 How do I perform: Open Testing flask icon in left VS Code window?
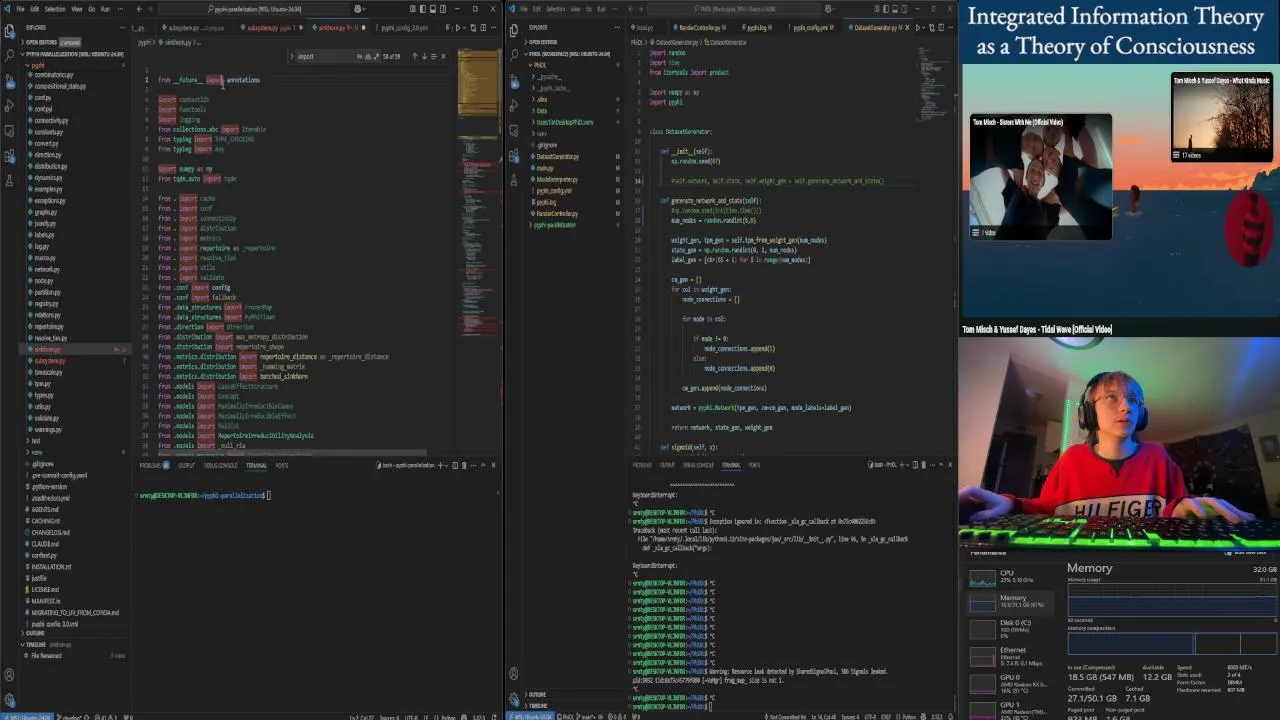[9, 181]
